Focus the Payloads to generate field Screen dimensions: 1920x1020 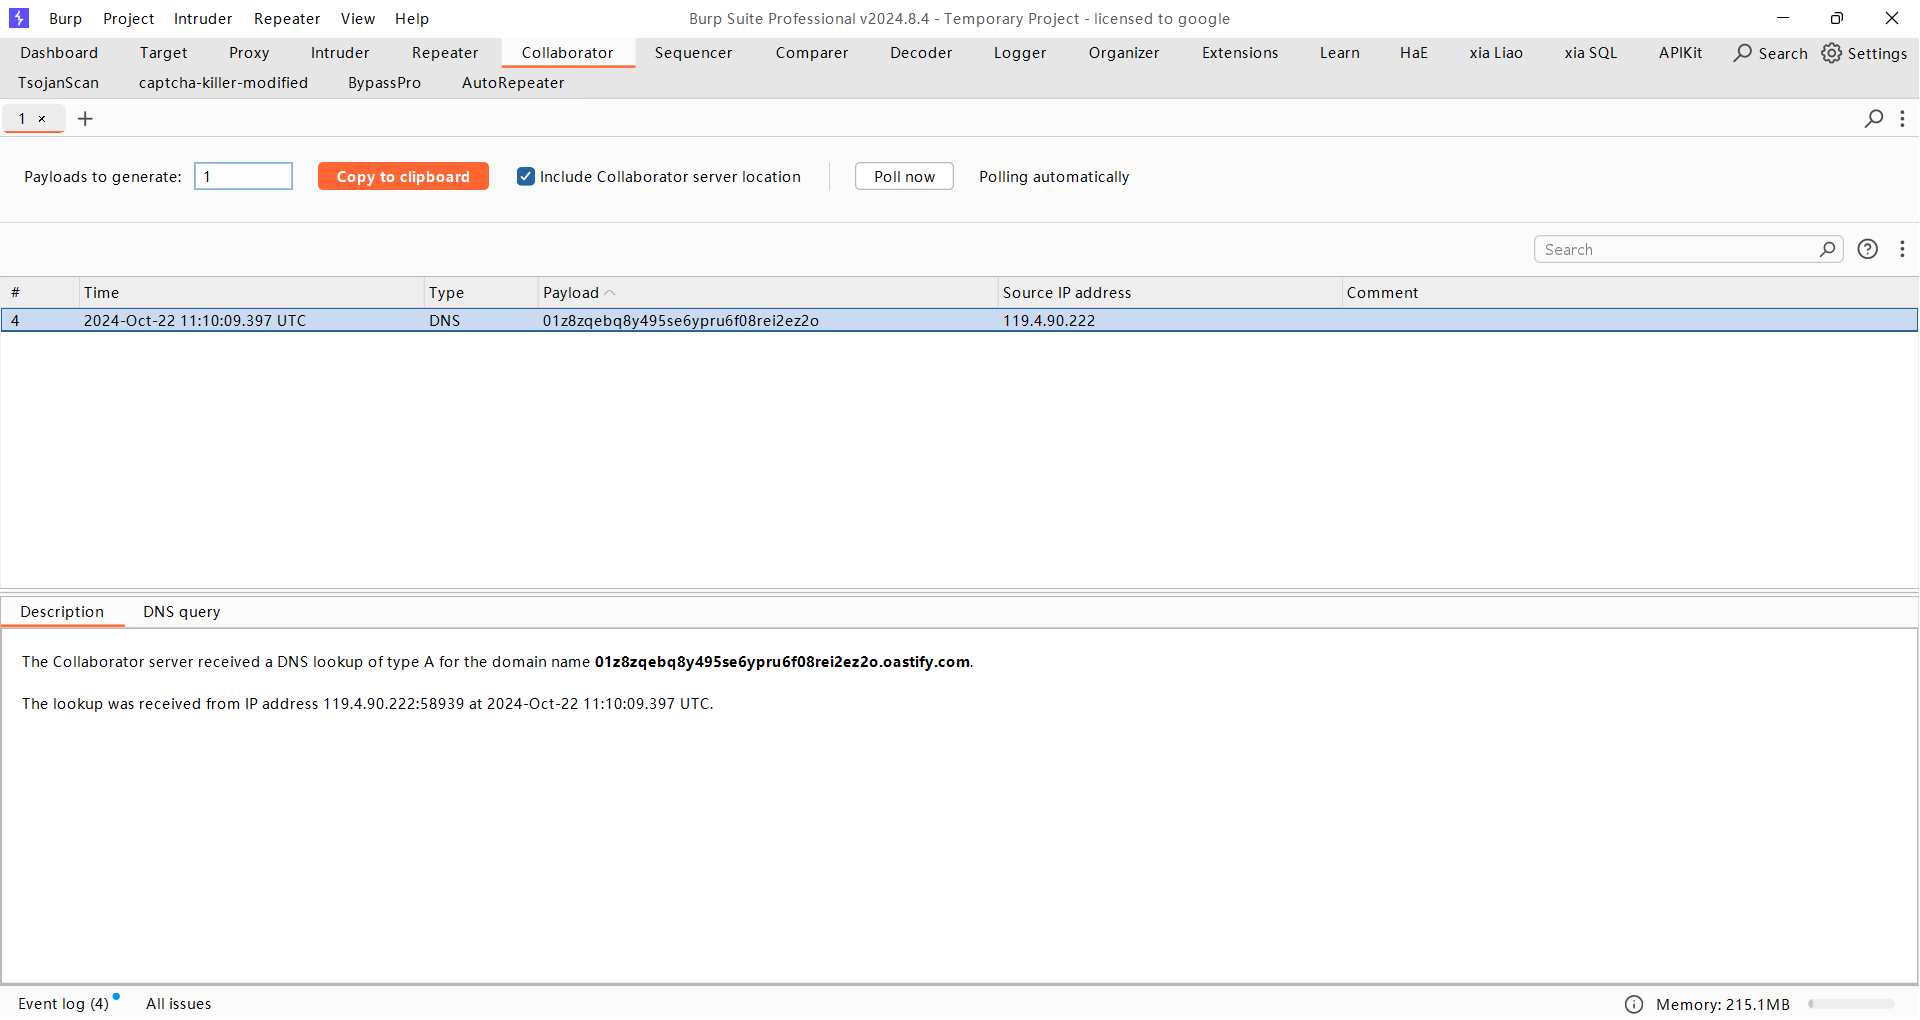[x=243, y=177]
